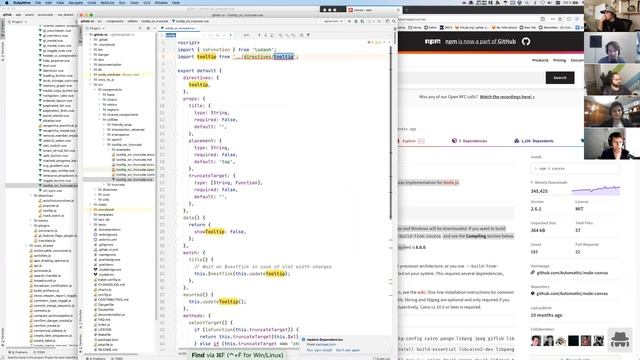Image resolution: width=640 pixels, height=360 pixels.
Task: Click the Run 'yarn install' link in notification
Action: (x=319, y=350)
